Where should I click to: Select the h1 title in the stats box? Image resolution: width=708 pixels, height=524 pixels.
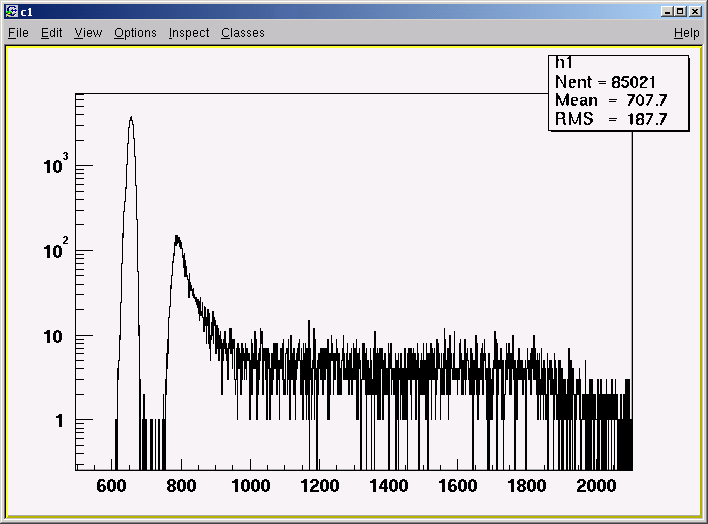pyautogui.click(x=564, y=62)
